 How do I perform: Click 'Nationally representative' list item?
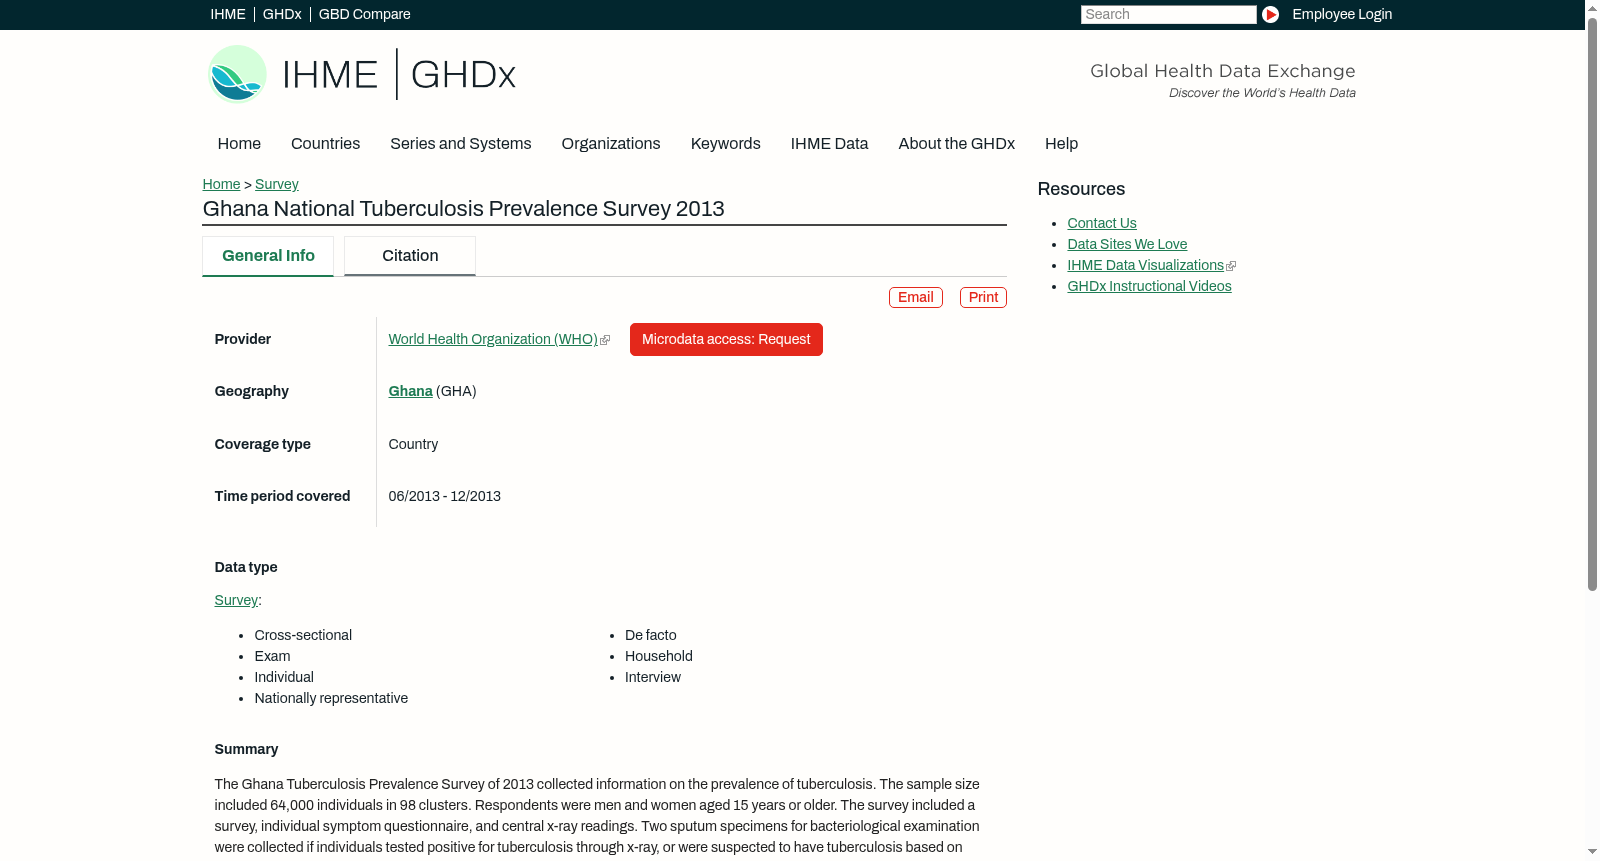coord(331,698)
